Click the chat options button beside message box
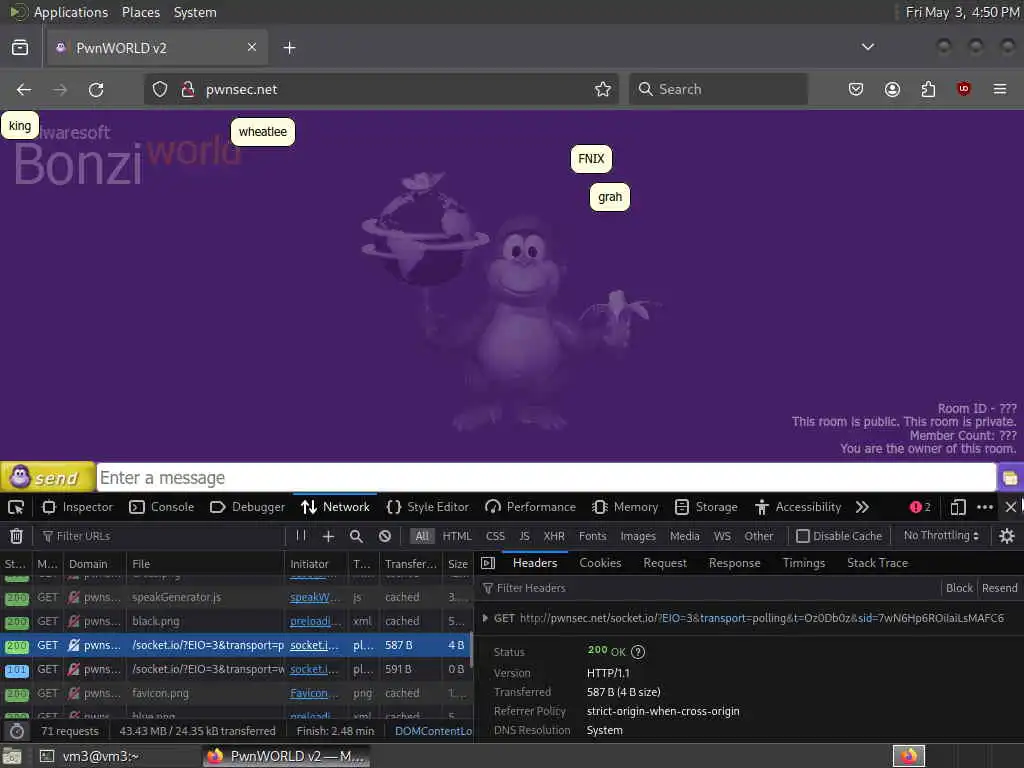The width and height of the screenshot is (1024, 768). pos(1010,478)
